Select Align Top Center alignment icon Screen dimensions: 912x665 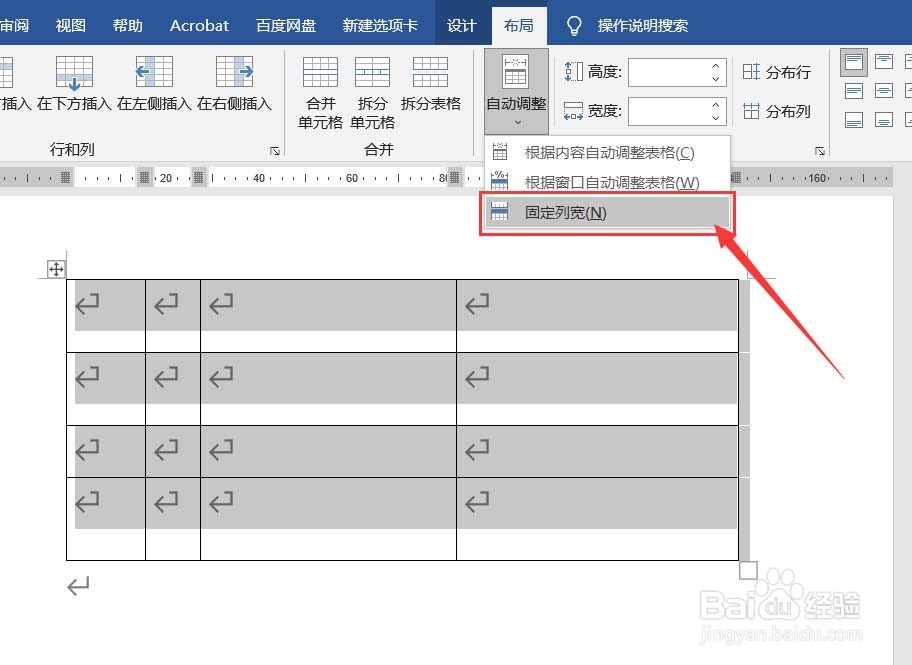pos(884,62)
